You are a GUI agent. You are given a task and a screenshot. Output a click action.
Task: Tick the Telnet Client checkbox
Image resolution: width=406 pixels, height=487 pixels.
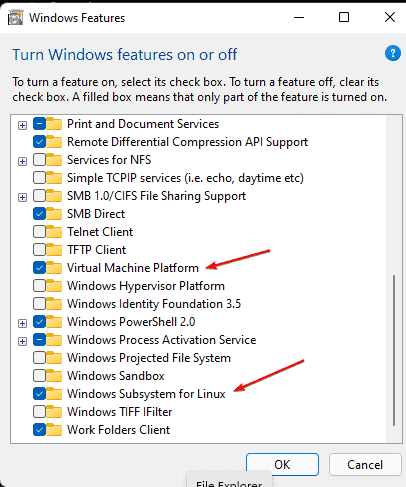point(39,232)
